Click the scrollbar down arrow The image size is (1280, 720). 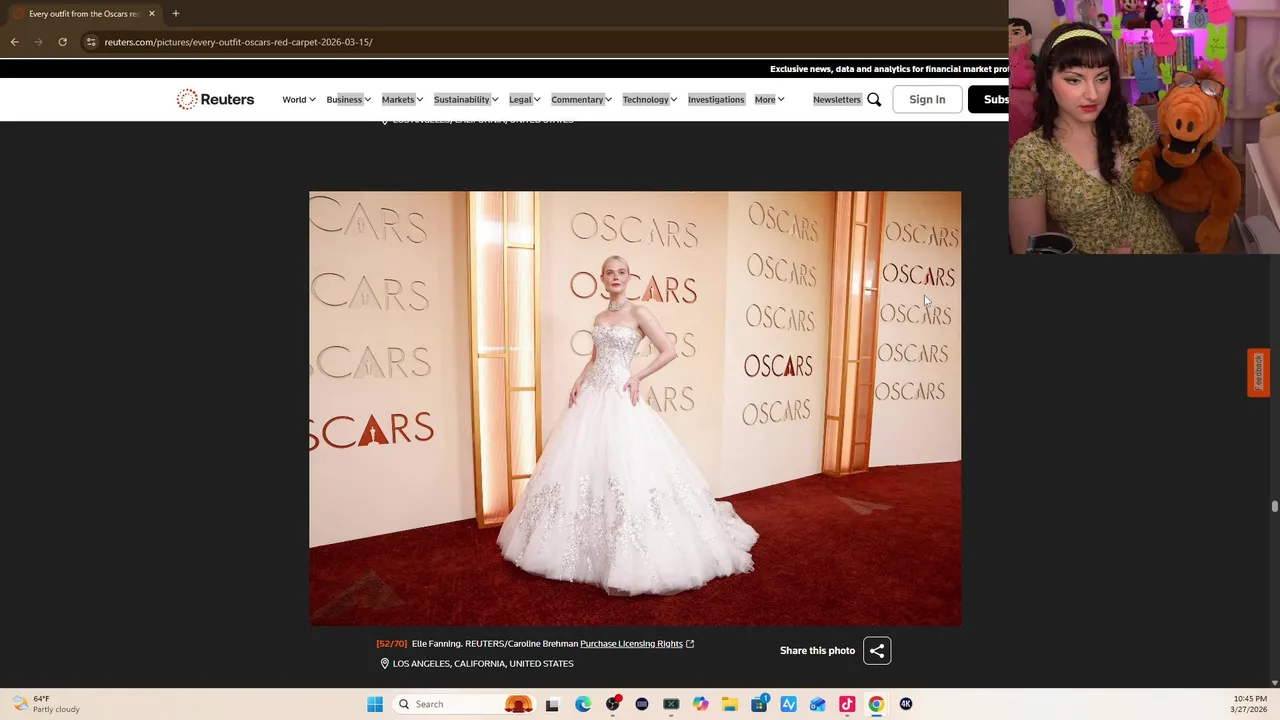pyautogui.click(x=1274, y=683)
